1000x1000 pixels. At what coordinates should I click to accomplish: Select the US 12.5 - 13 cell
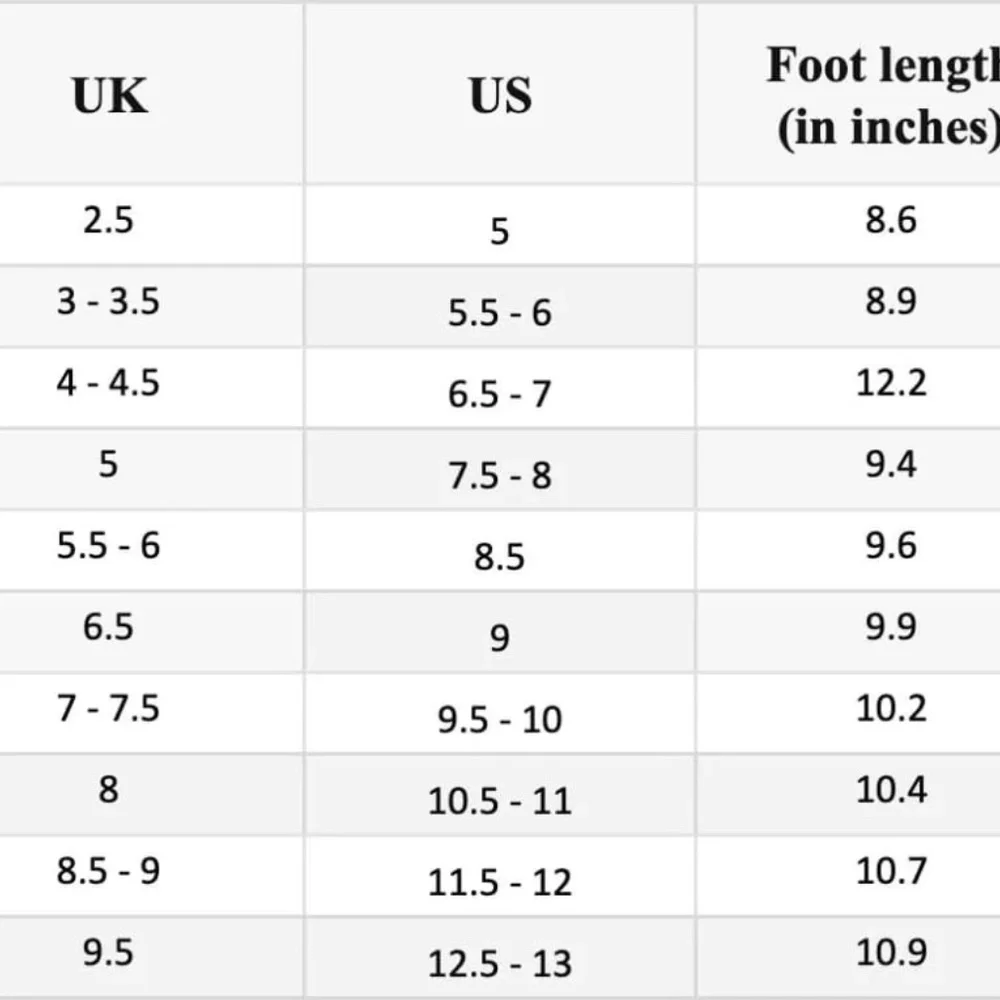(499, 964)
